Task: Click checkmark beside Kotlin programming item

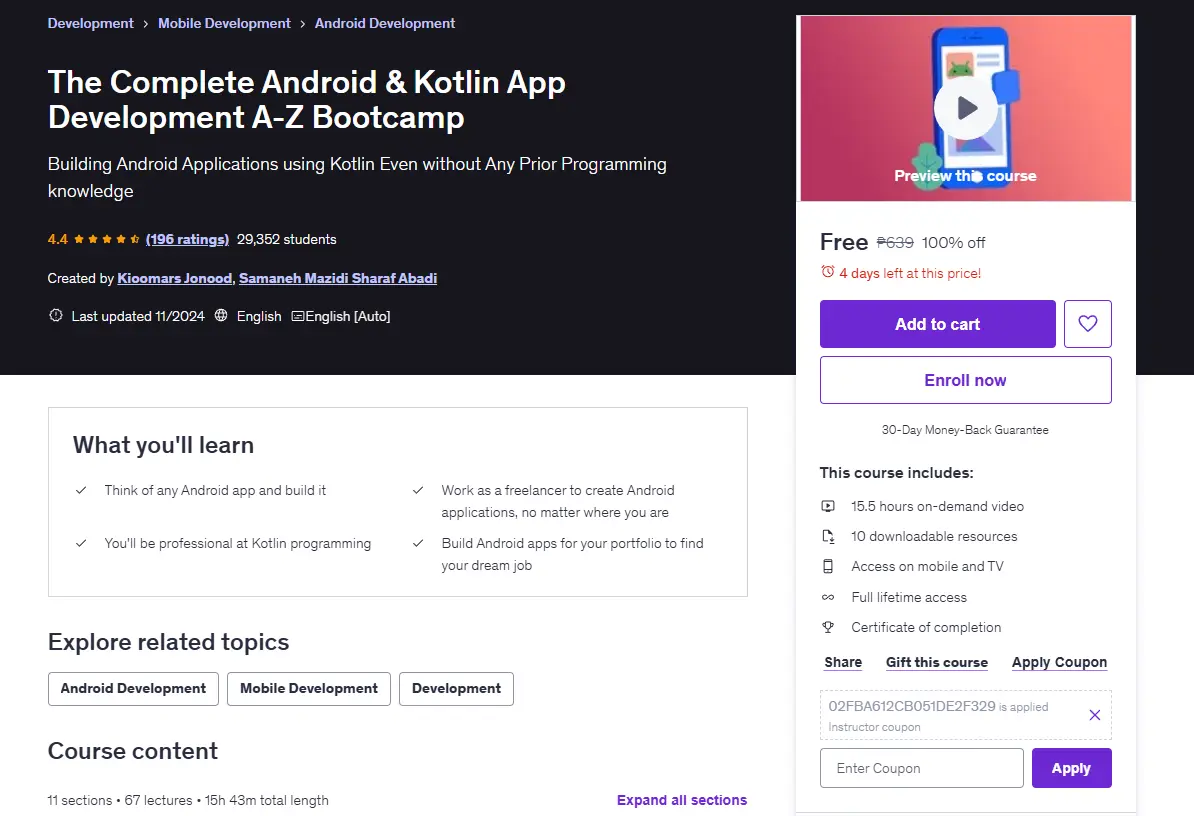Action: pos(81,543)
